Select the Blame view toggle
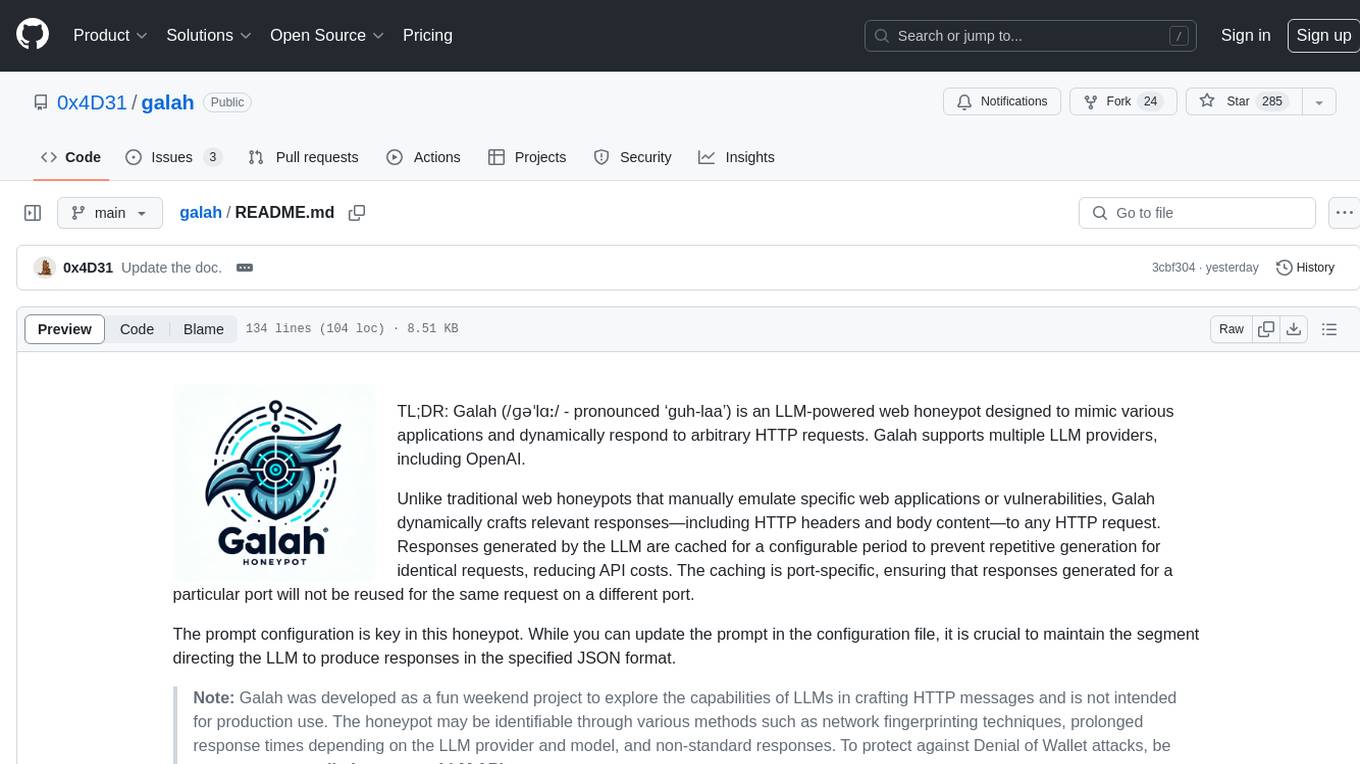Image resolution: width=1360 pixels, height=764 pixels. click(203, 329)
